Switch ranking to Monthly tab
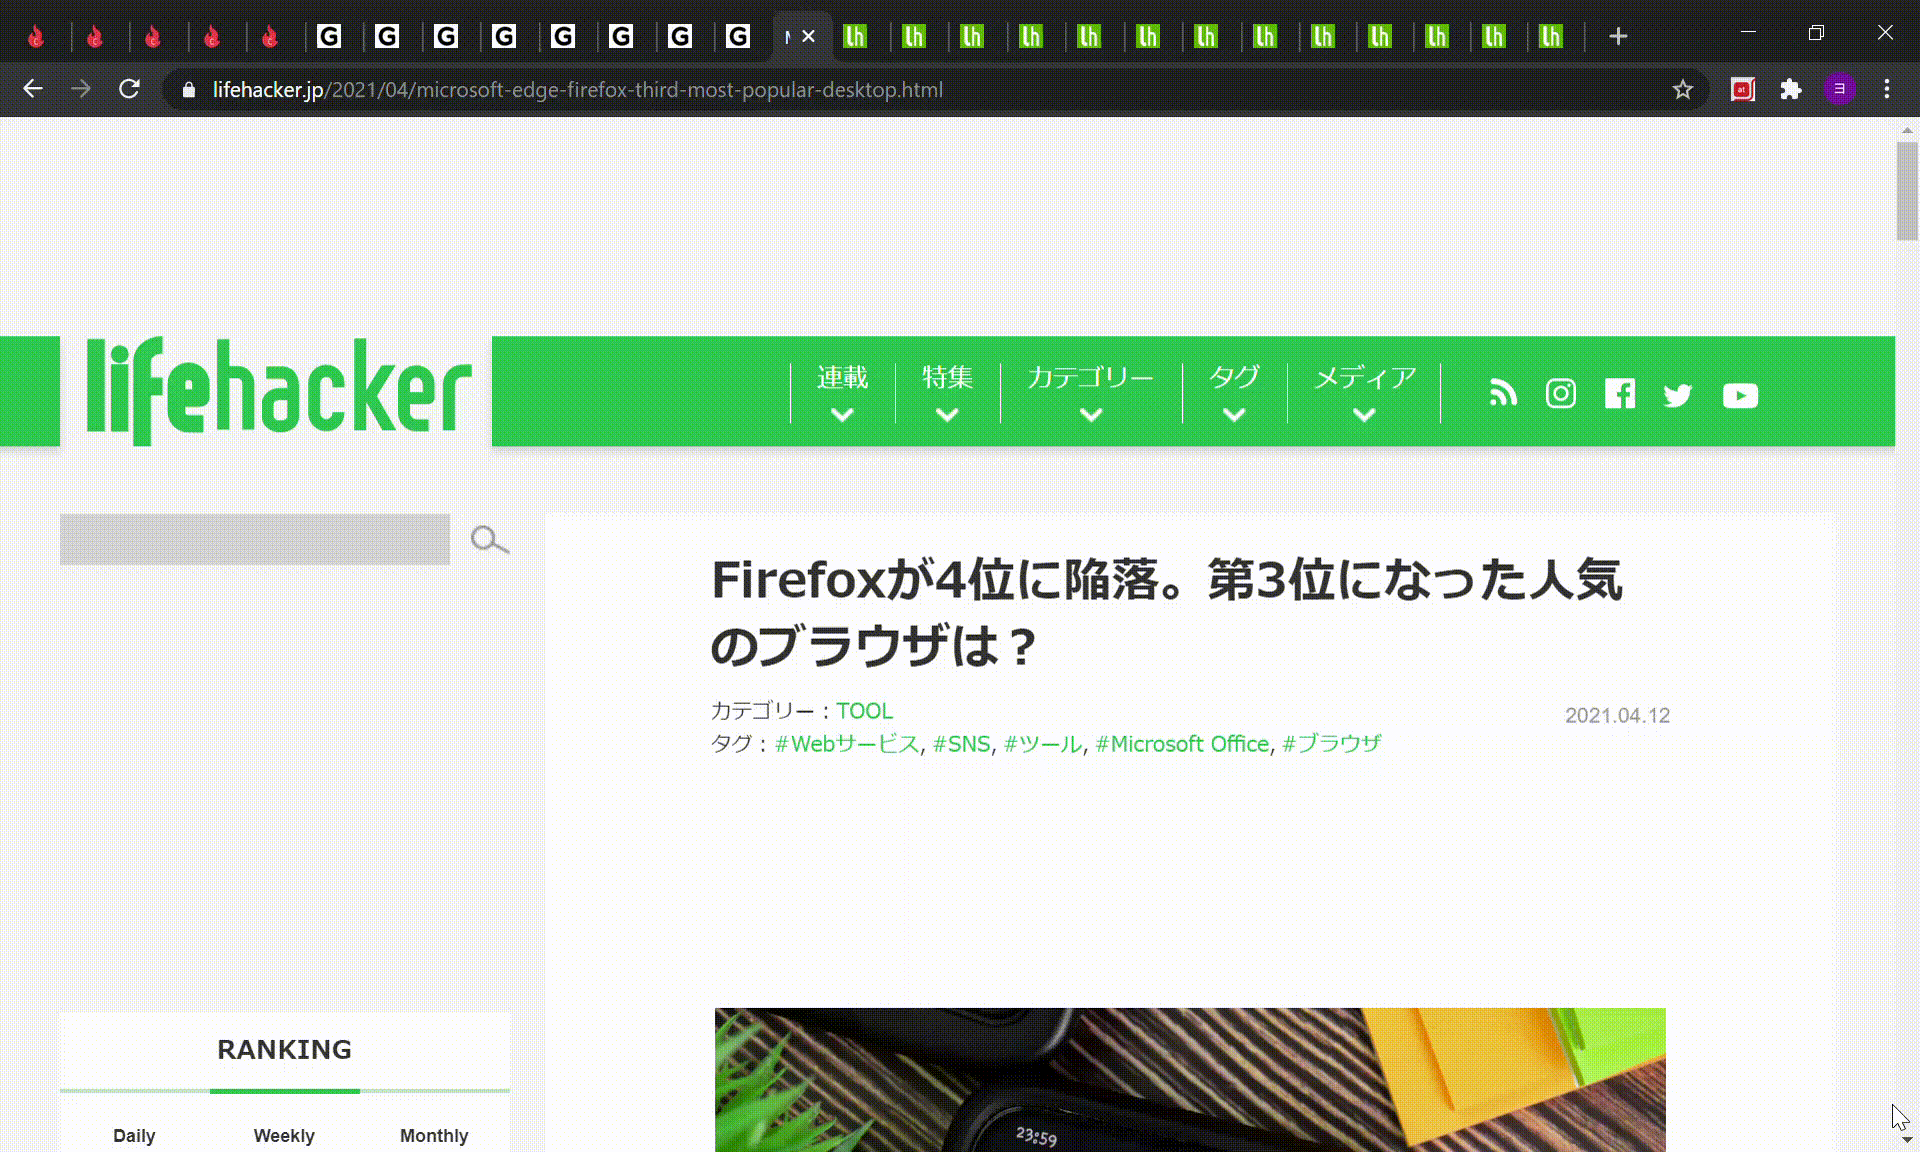This screenshot has width=1920, height=1152. pyautogui.click(x=434, y=1135)
